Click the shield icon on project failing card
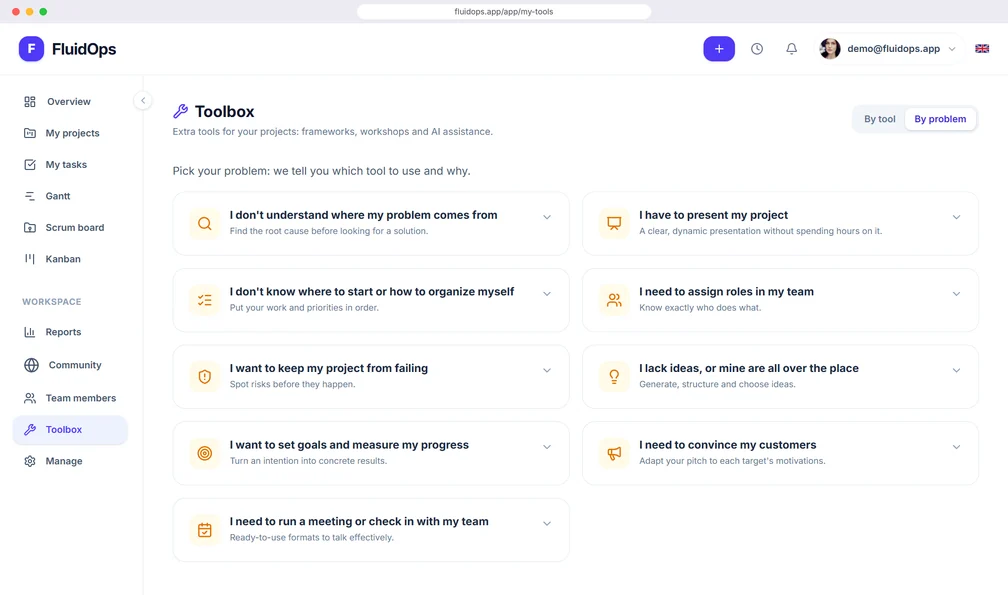1008x595 pixels. [204, 377]
